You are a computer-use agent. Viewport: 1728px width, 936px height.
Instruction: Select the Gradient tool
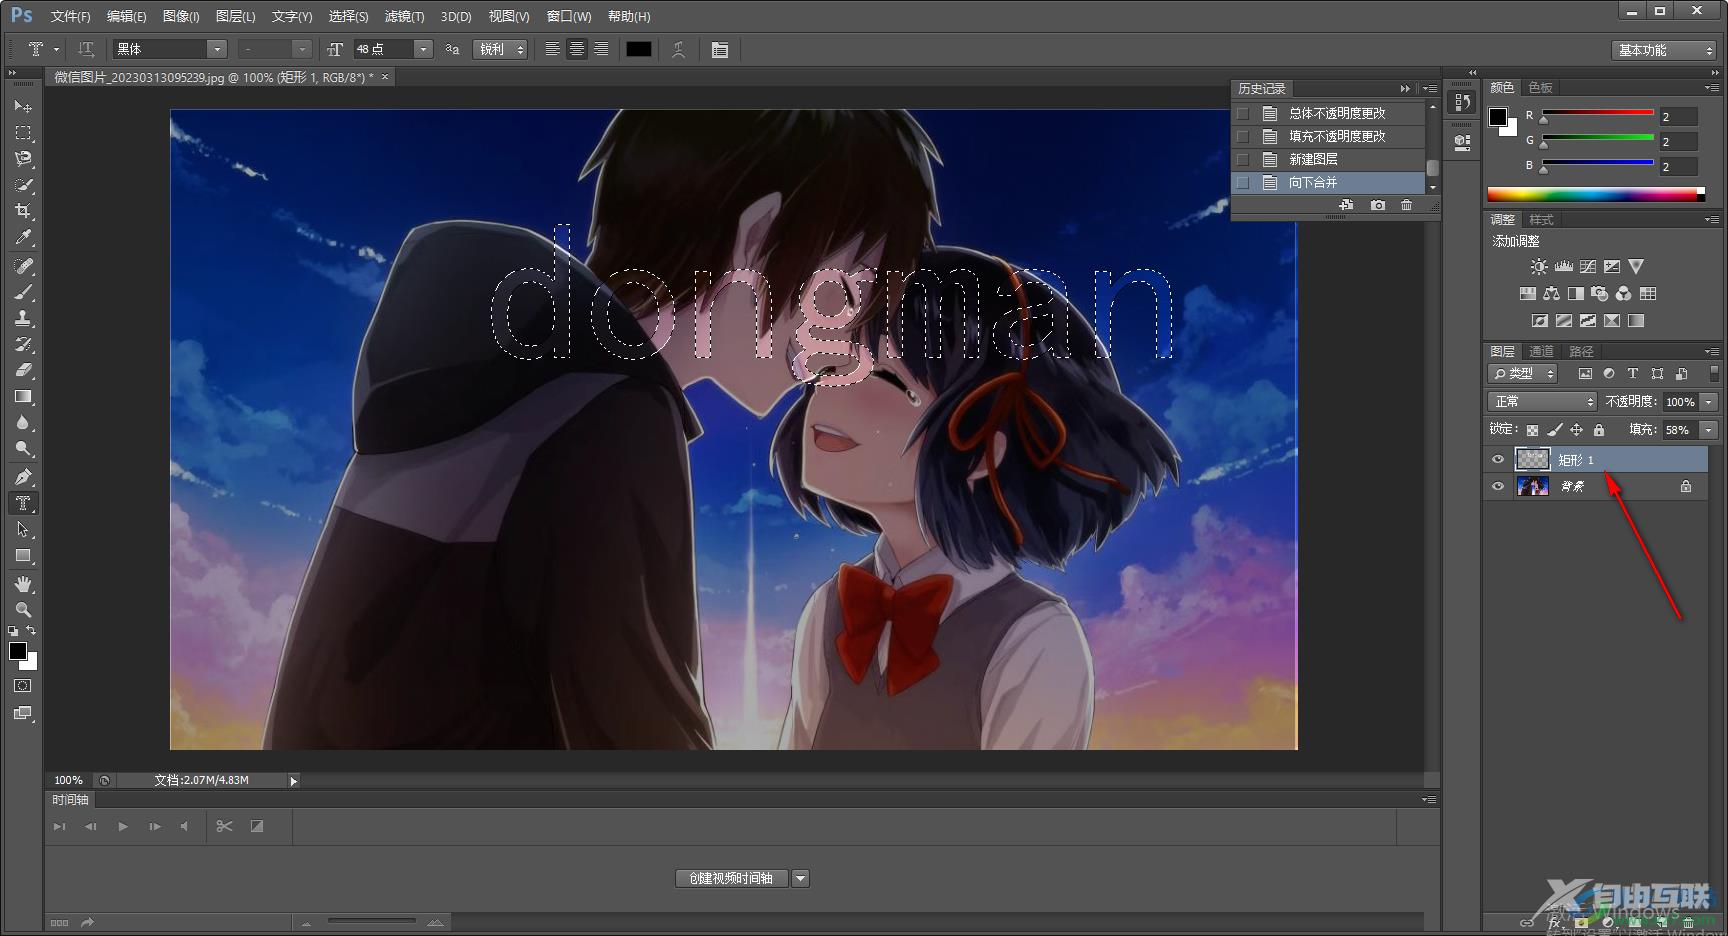pyautogui.click(x=23, y=397)
